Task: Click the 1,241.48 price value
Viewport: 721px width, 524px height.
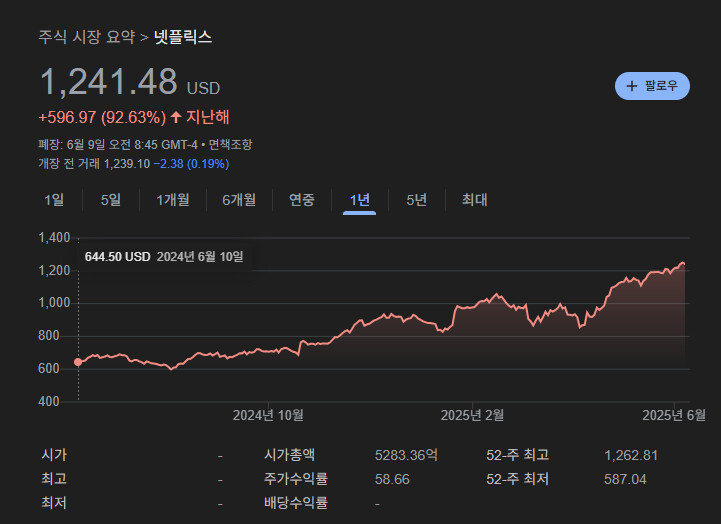Action: [109, 82]
